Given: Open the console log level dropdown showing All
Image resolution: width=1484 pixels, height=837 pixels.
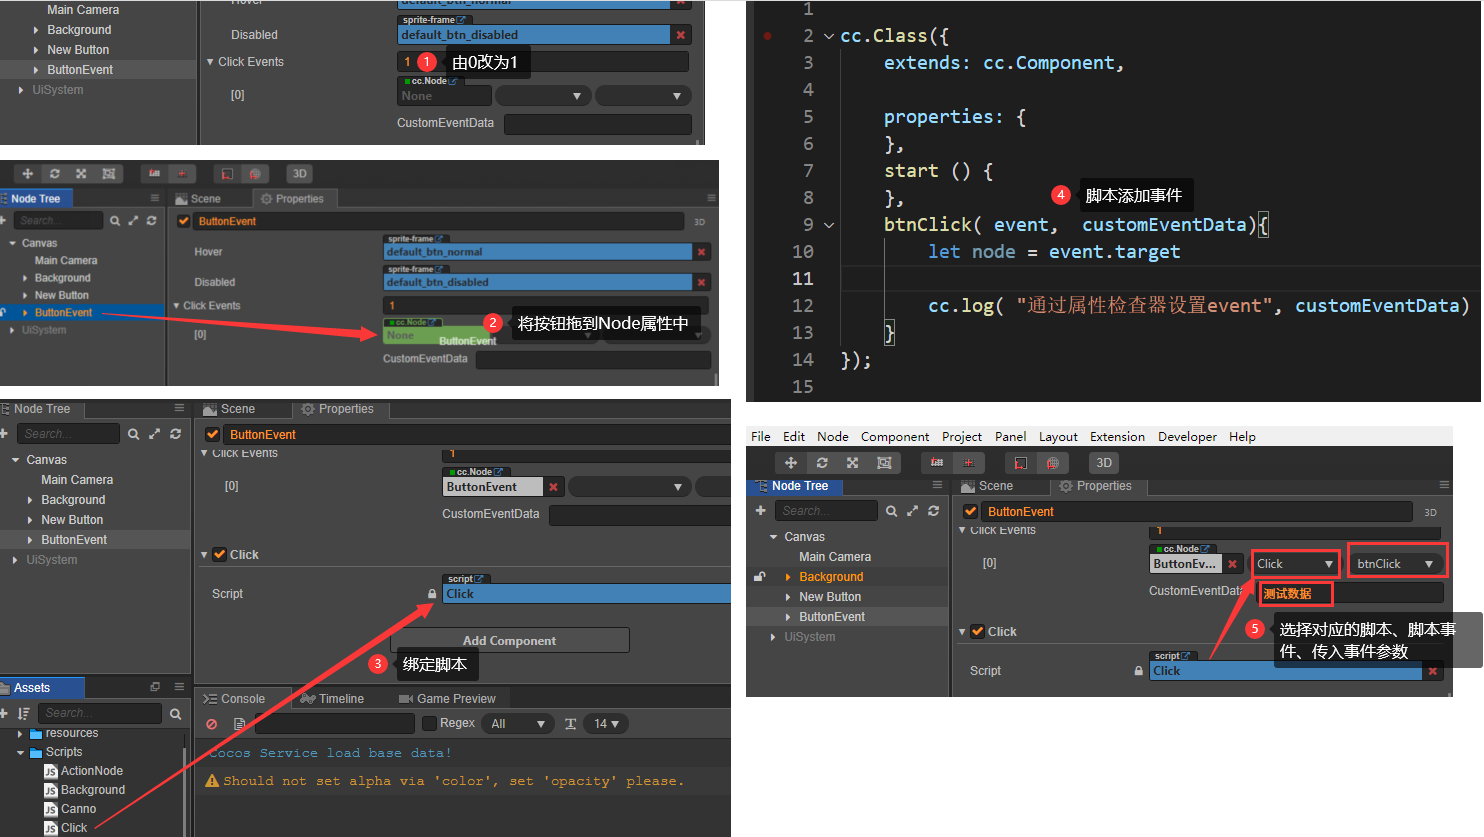Looking at the screenshot, I should click(517, 722).
